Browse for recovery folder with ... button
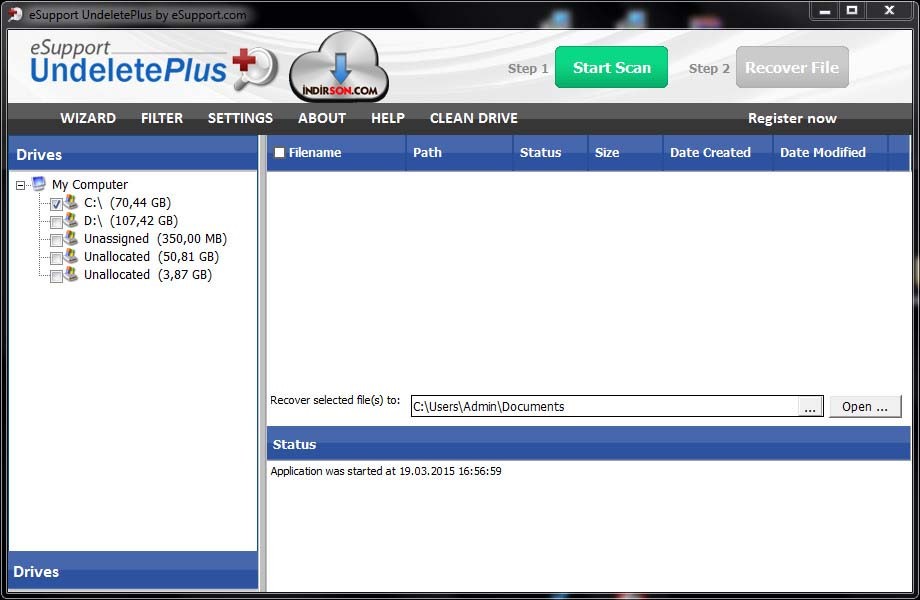 coord(810,407)
